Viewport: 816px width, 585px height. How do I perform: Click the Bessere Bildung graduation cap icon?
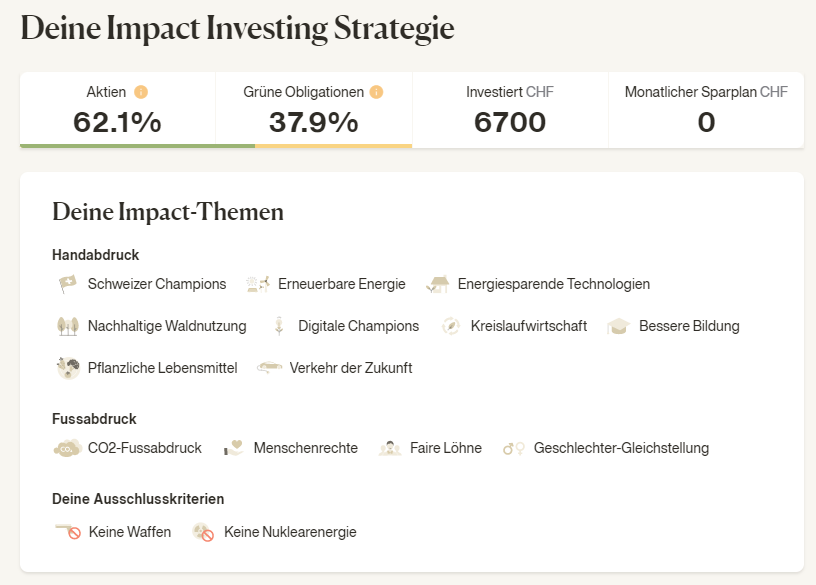618,326
